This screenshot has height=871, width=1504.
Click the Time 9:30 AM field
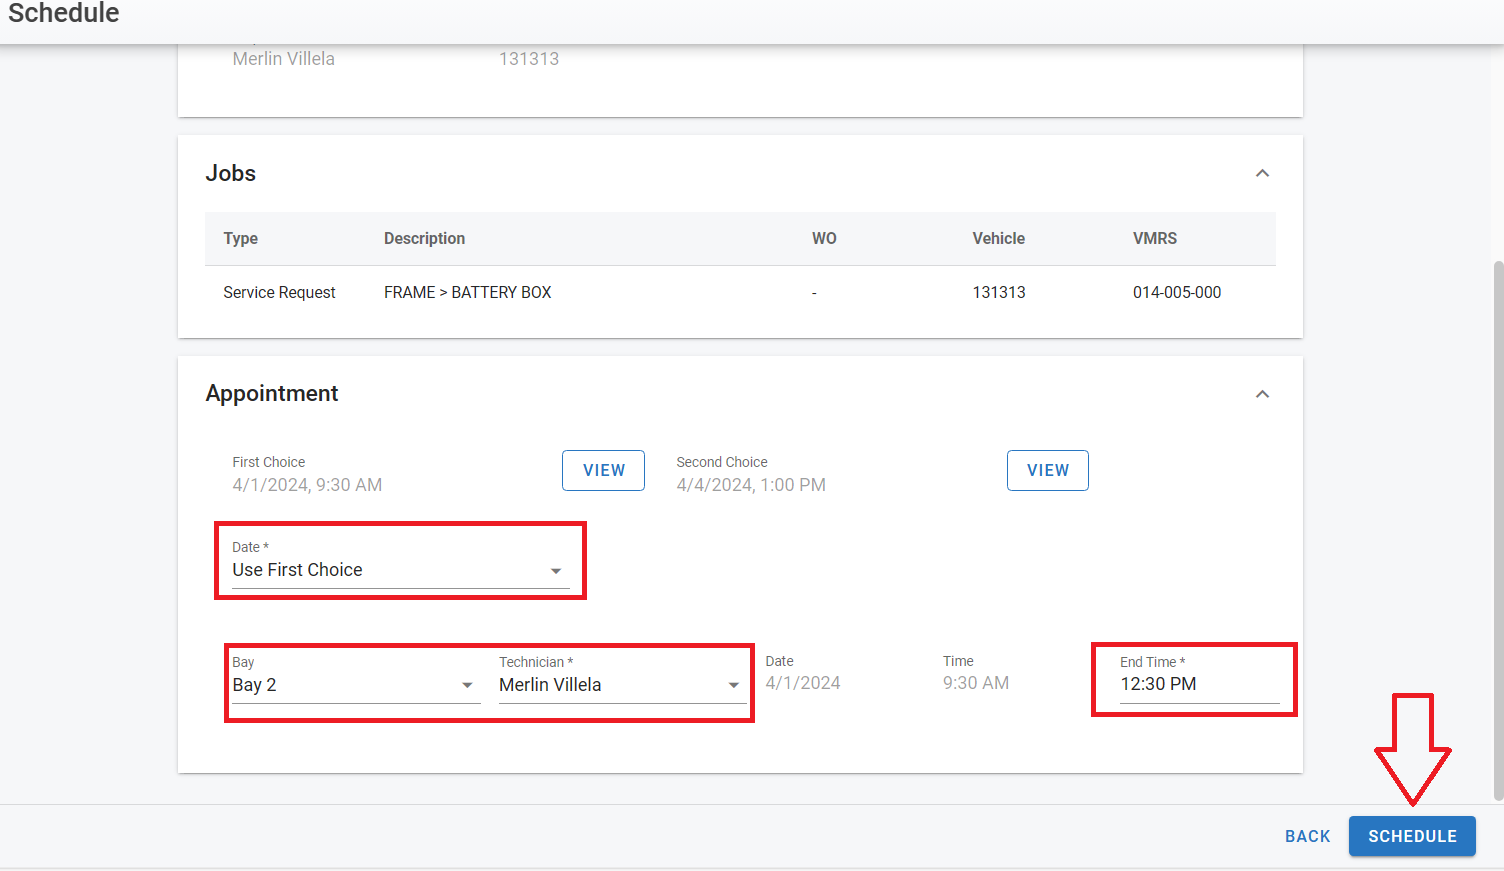(976, 683)
